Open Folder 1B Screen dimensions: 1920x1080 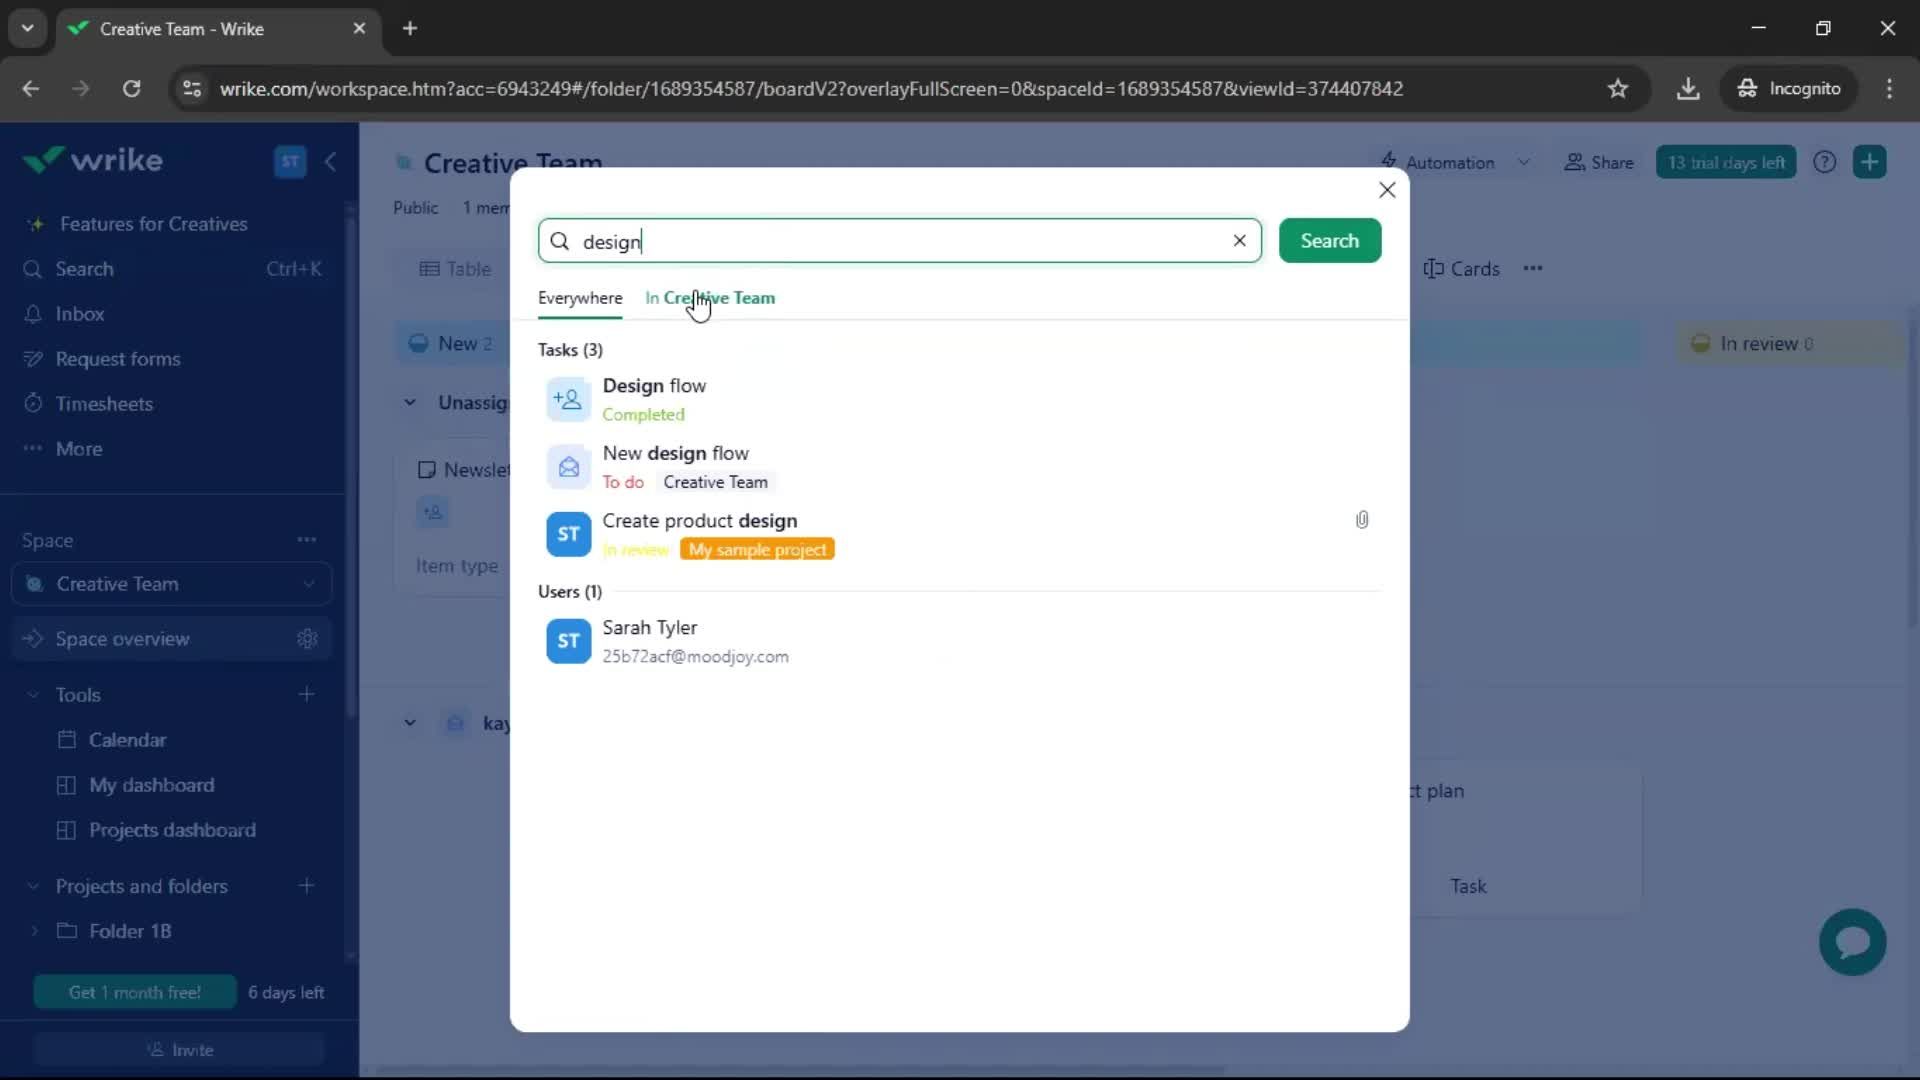130,931
